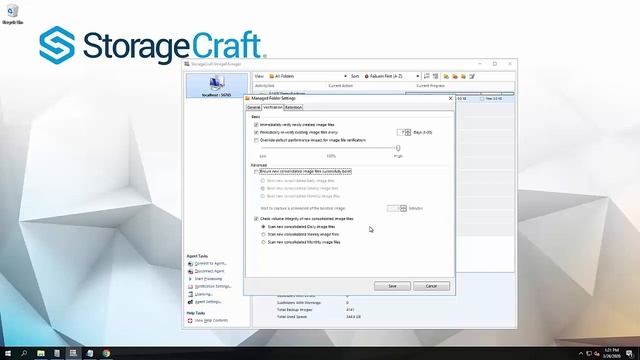Open the Windows Start menu

click(x=8, y=353)
